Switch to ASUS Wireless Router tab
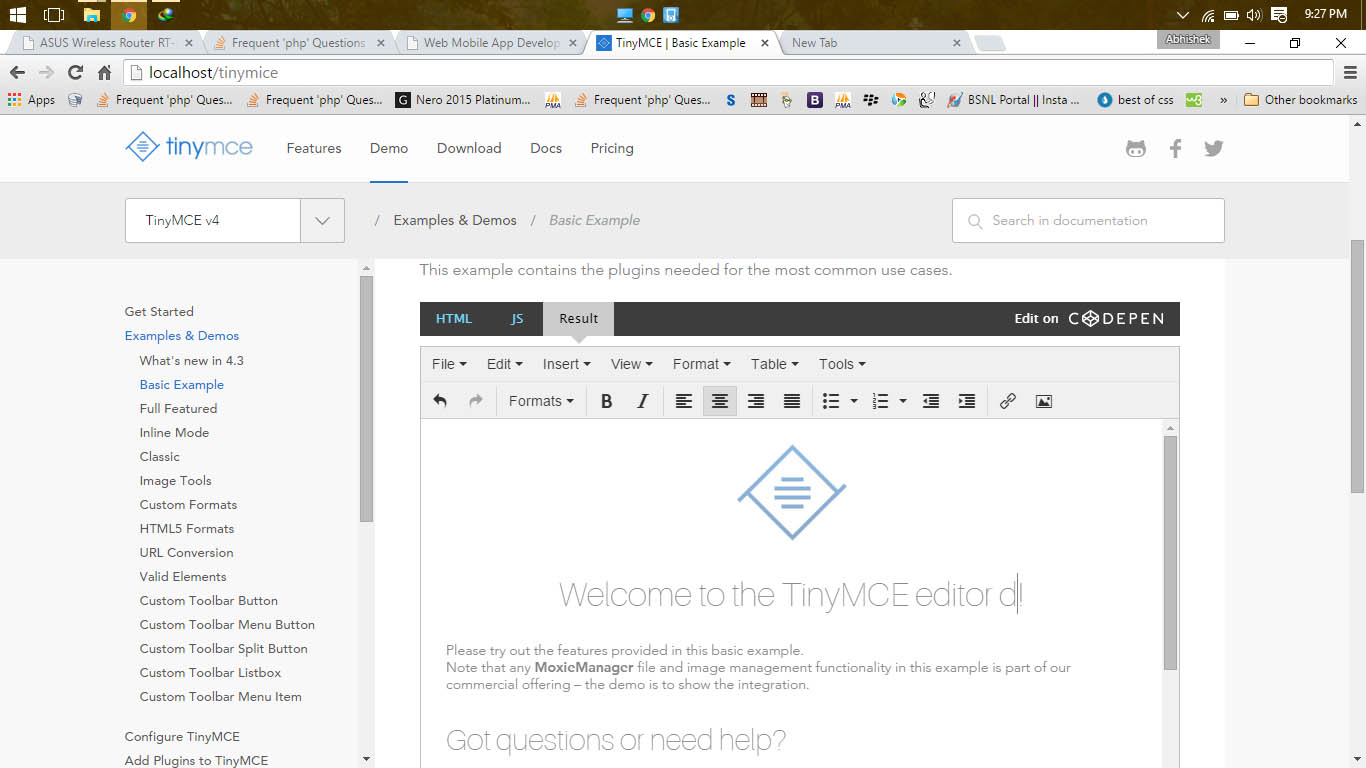 click(105, 43)
